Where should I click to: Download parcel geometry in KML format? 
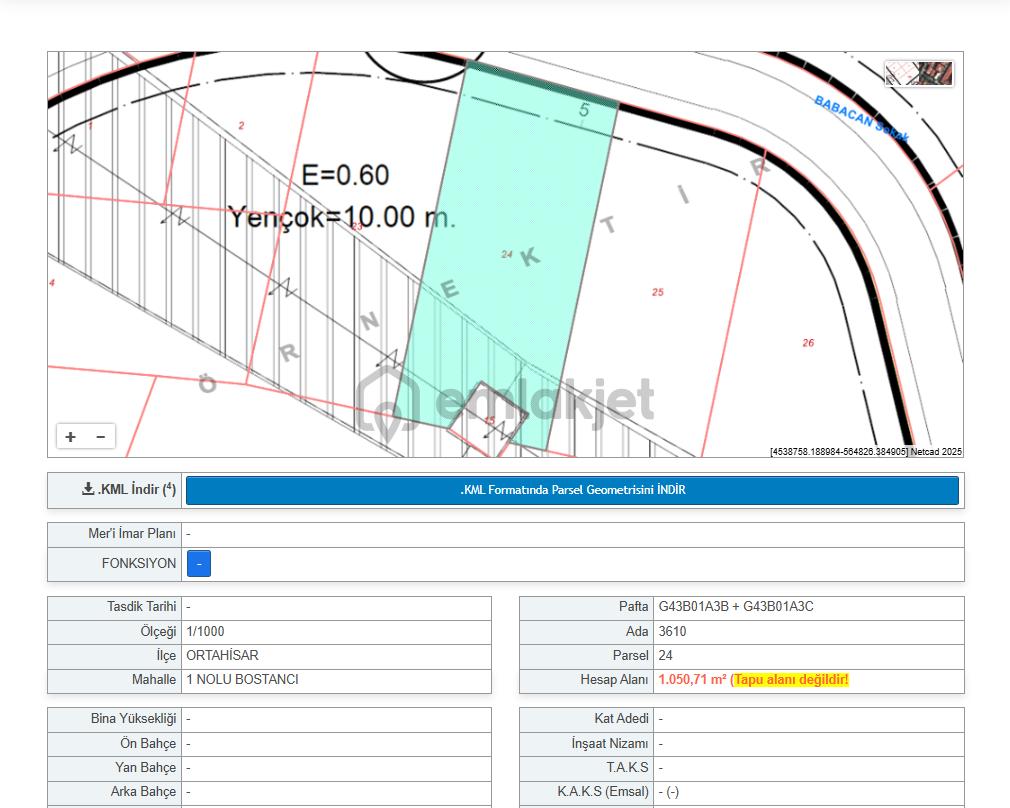572,490
